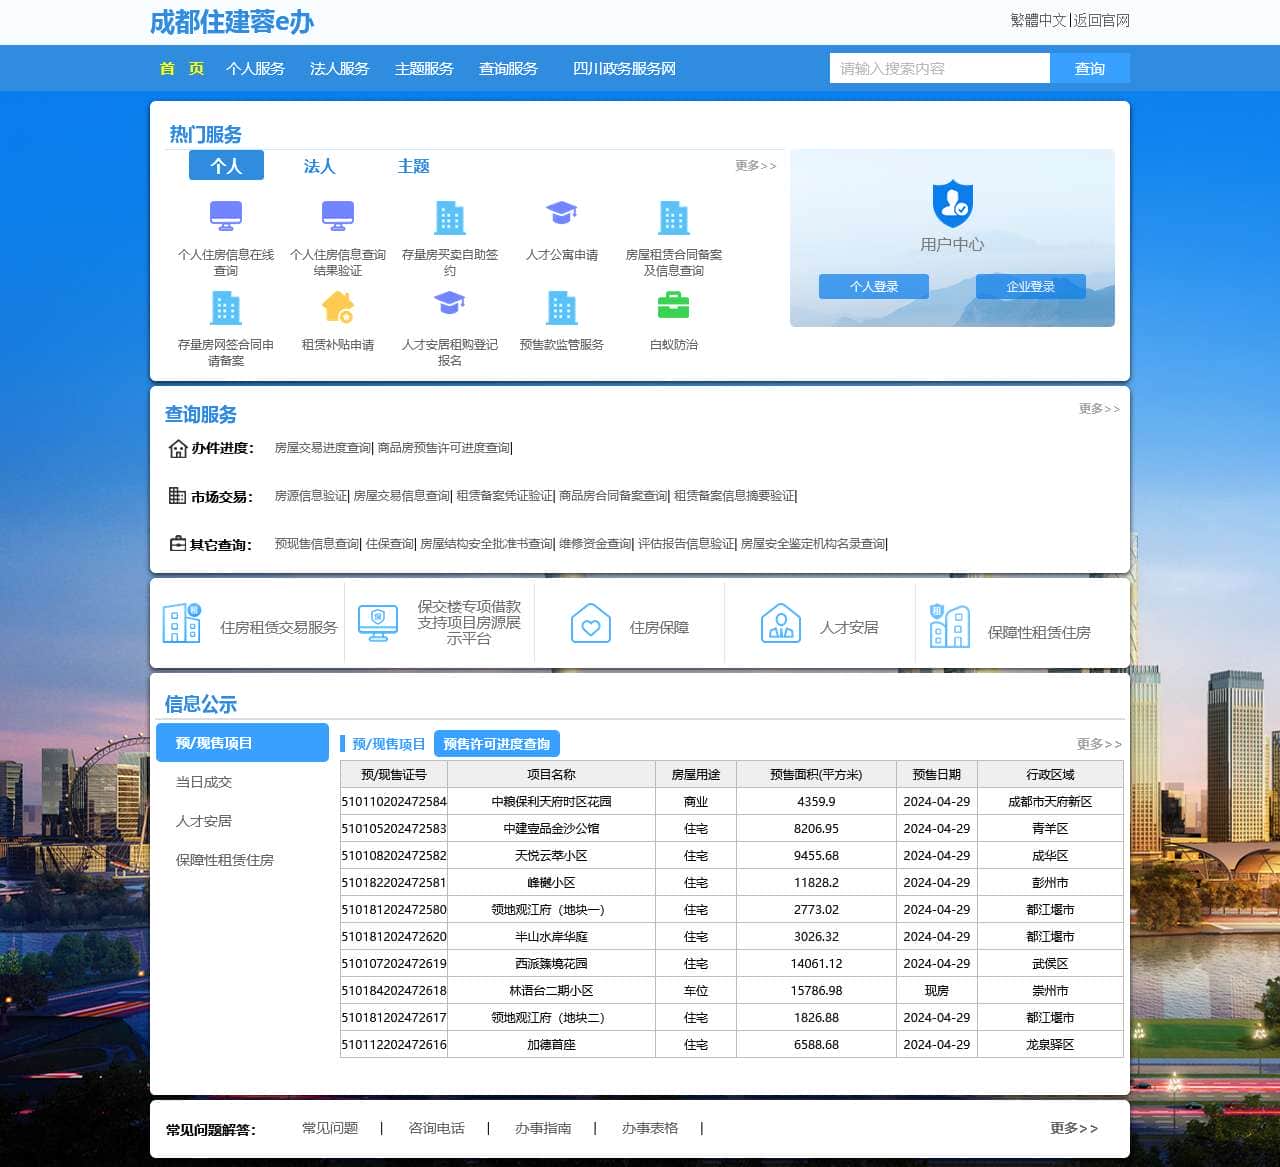Open the 住房租赁交易服务 building icon

pos(182,624)
